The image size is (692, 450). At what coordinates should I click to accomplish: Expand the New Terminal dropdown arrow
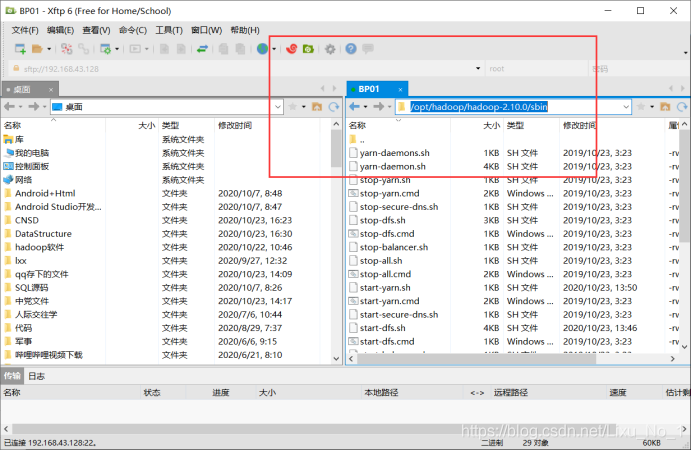point(147,49)
